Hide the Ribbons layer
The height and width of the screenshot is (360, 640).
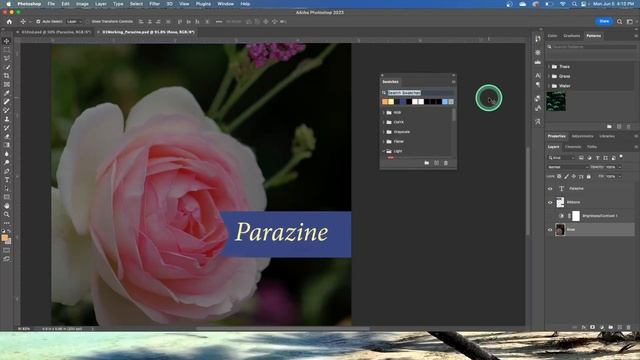550,202
